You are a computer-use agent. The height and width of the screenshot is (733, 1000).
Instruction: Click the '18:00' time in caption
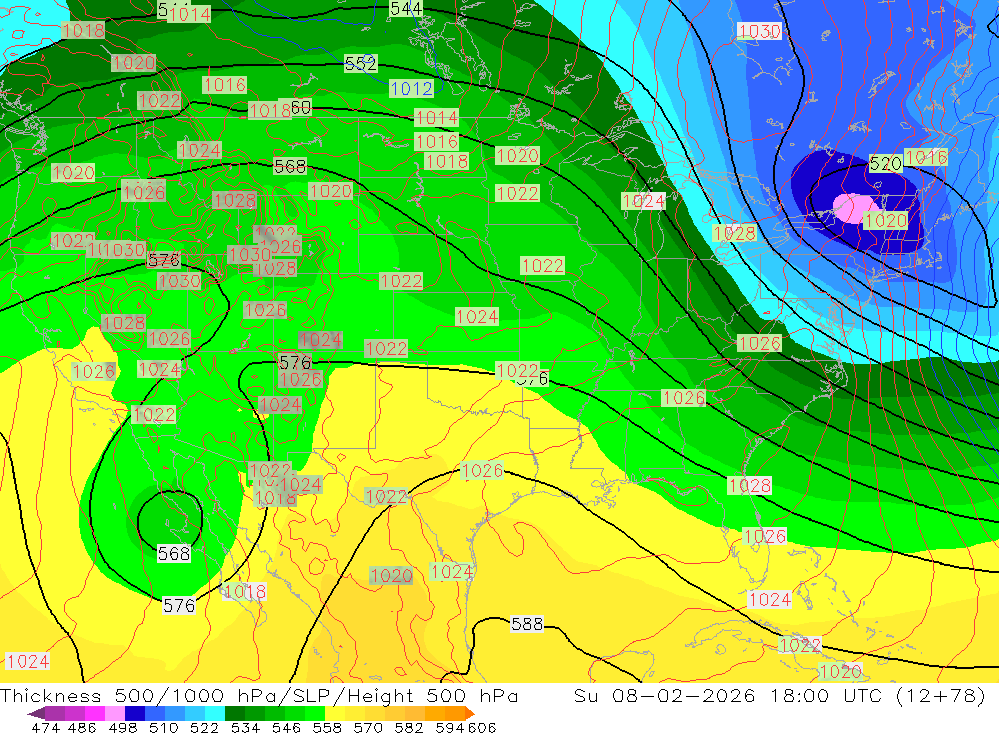[800, 695]
